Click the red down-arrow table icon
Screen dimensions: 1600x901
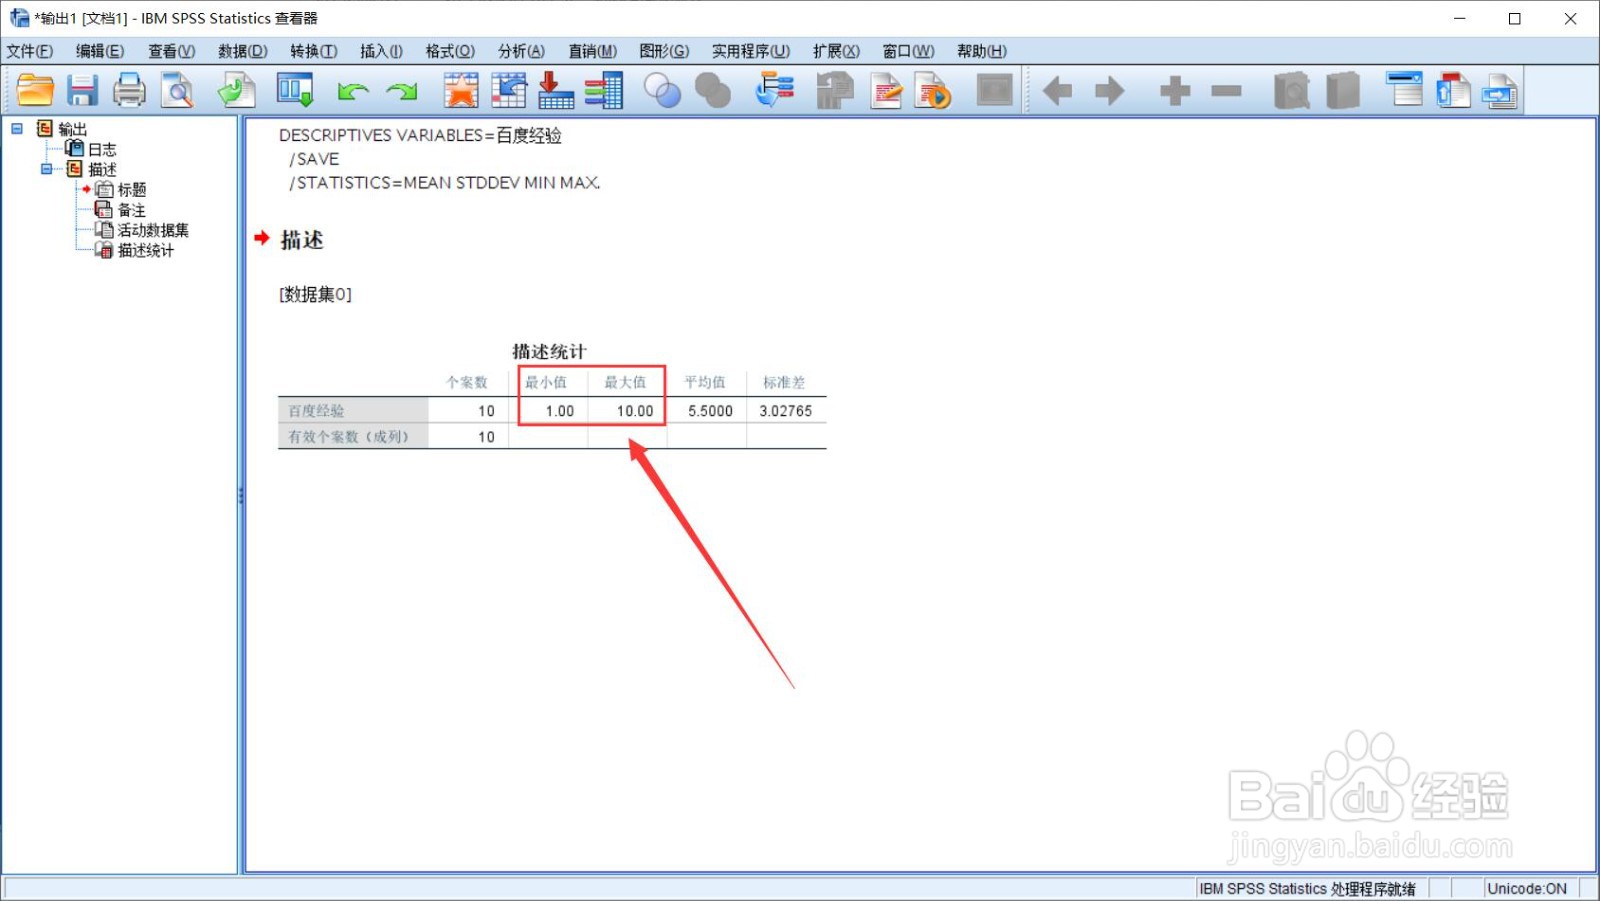(x=555, y=91)
